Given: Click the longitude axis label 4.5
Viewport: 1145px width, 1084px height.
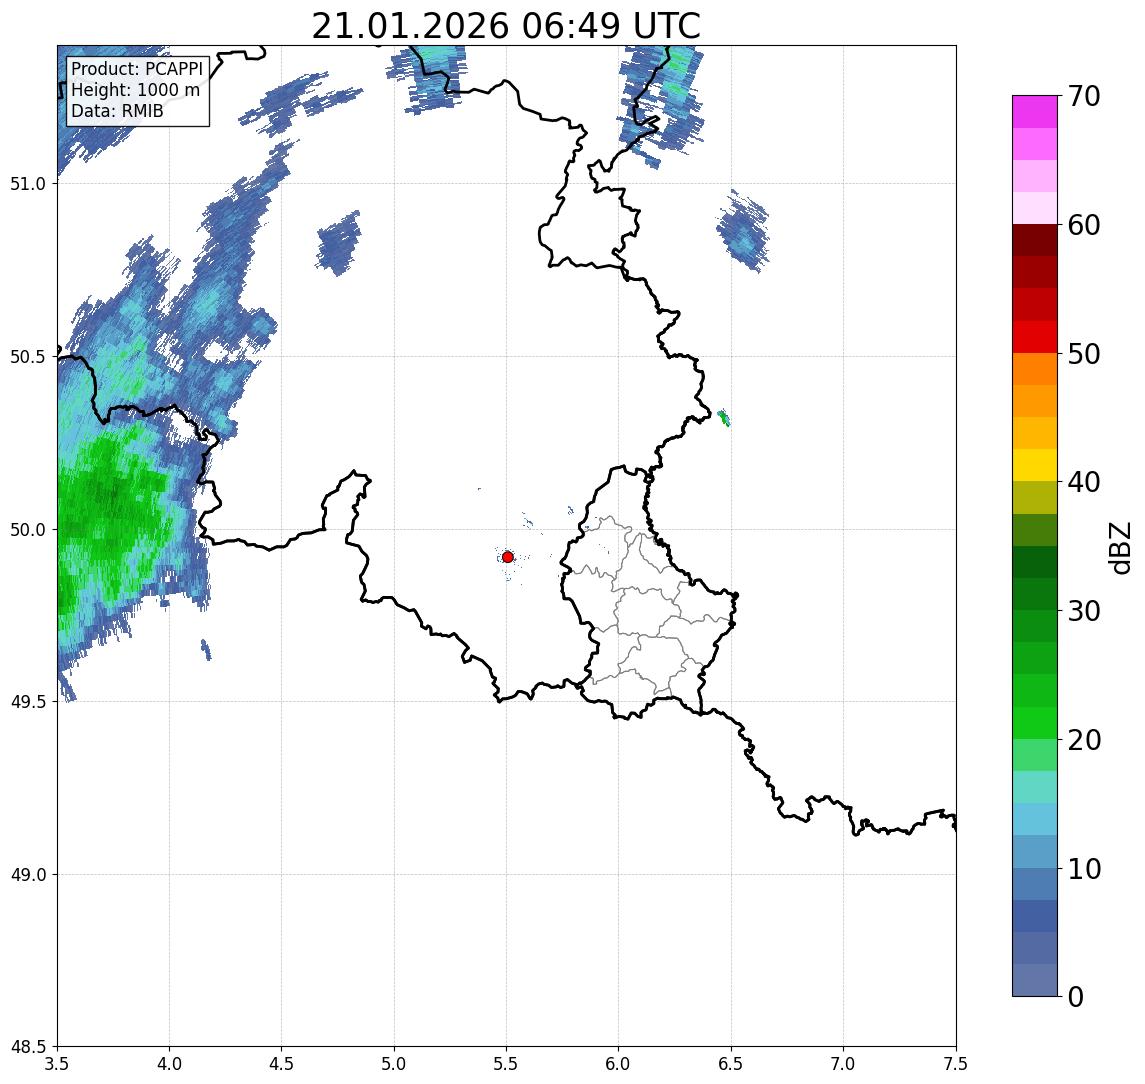Looking at the screenshot, I should point(282,1064).
